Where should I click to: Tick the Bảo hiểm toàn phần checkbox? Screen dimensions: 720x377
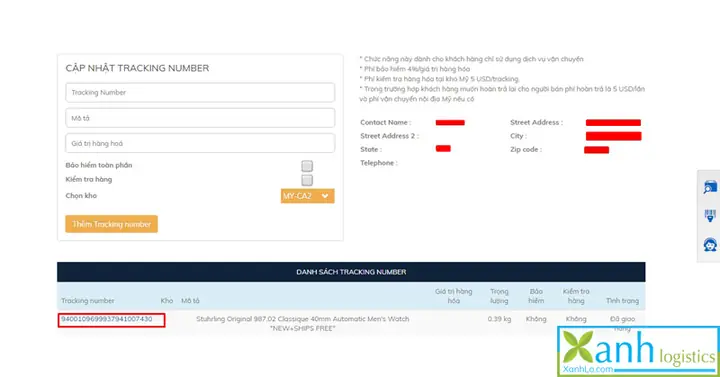click(x=307, y=166)
